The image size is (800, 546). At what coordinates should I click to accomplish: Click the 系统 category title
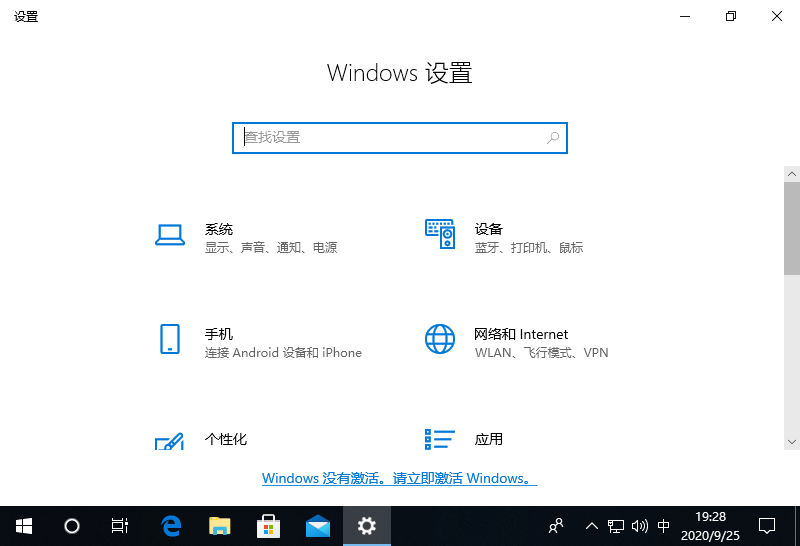[x=219, y=229]
